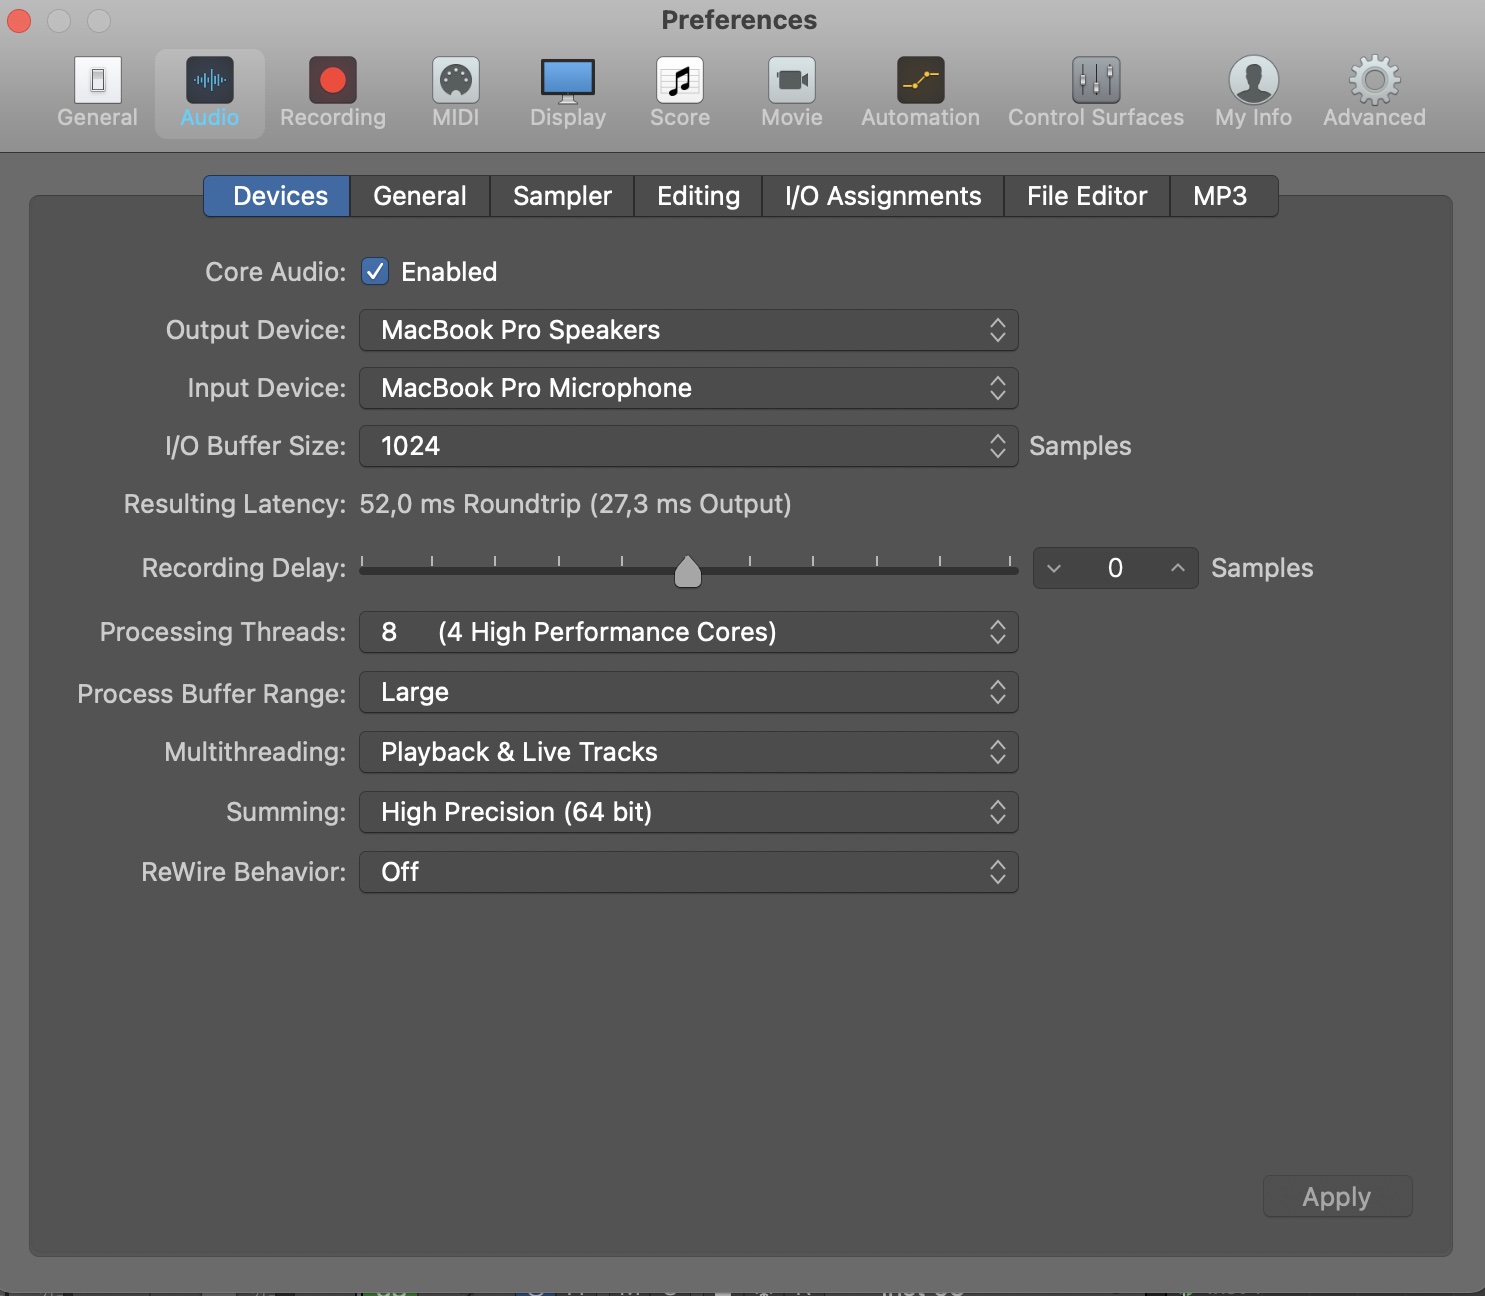The height and width of the screenshot is (1296, 1485).
Task: Toggle the Core Audio Enabled checkbox
Action: 375,271
